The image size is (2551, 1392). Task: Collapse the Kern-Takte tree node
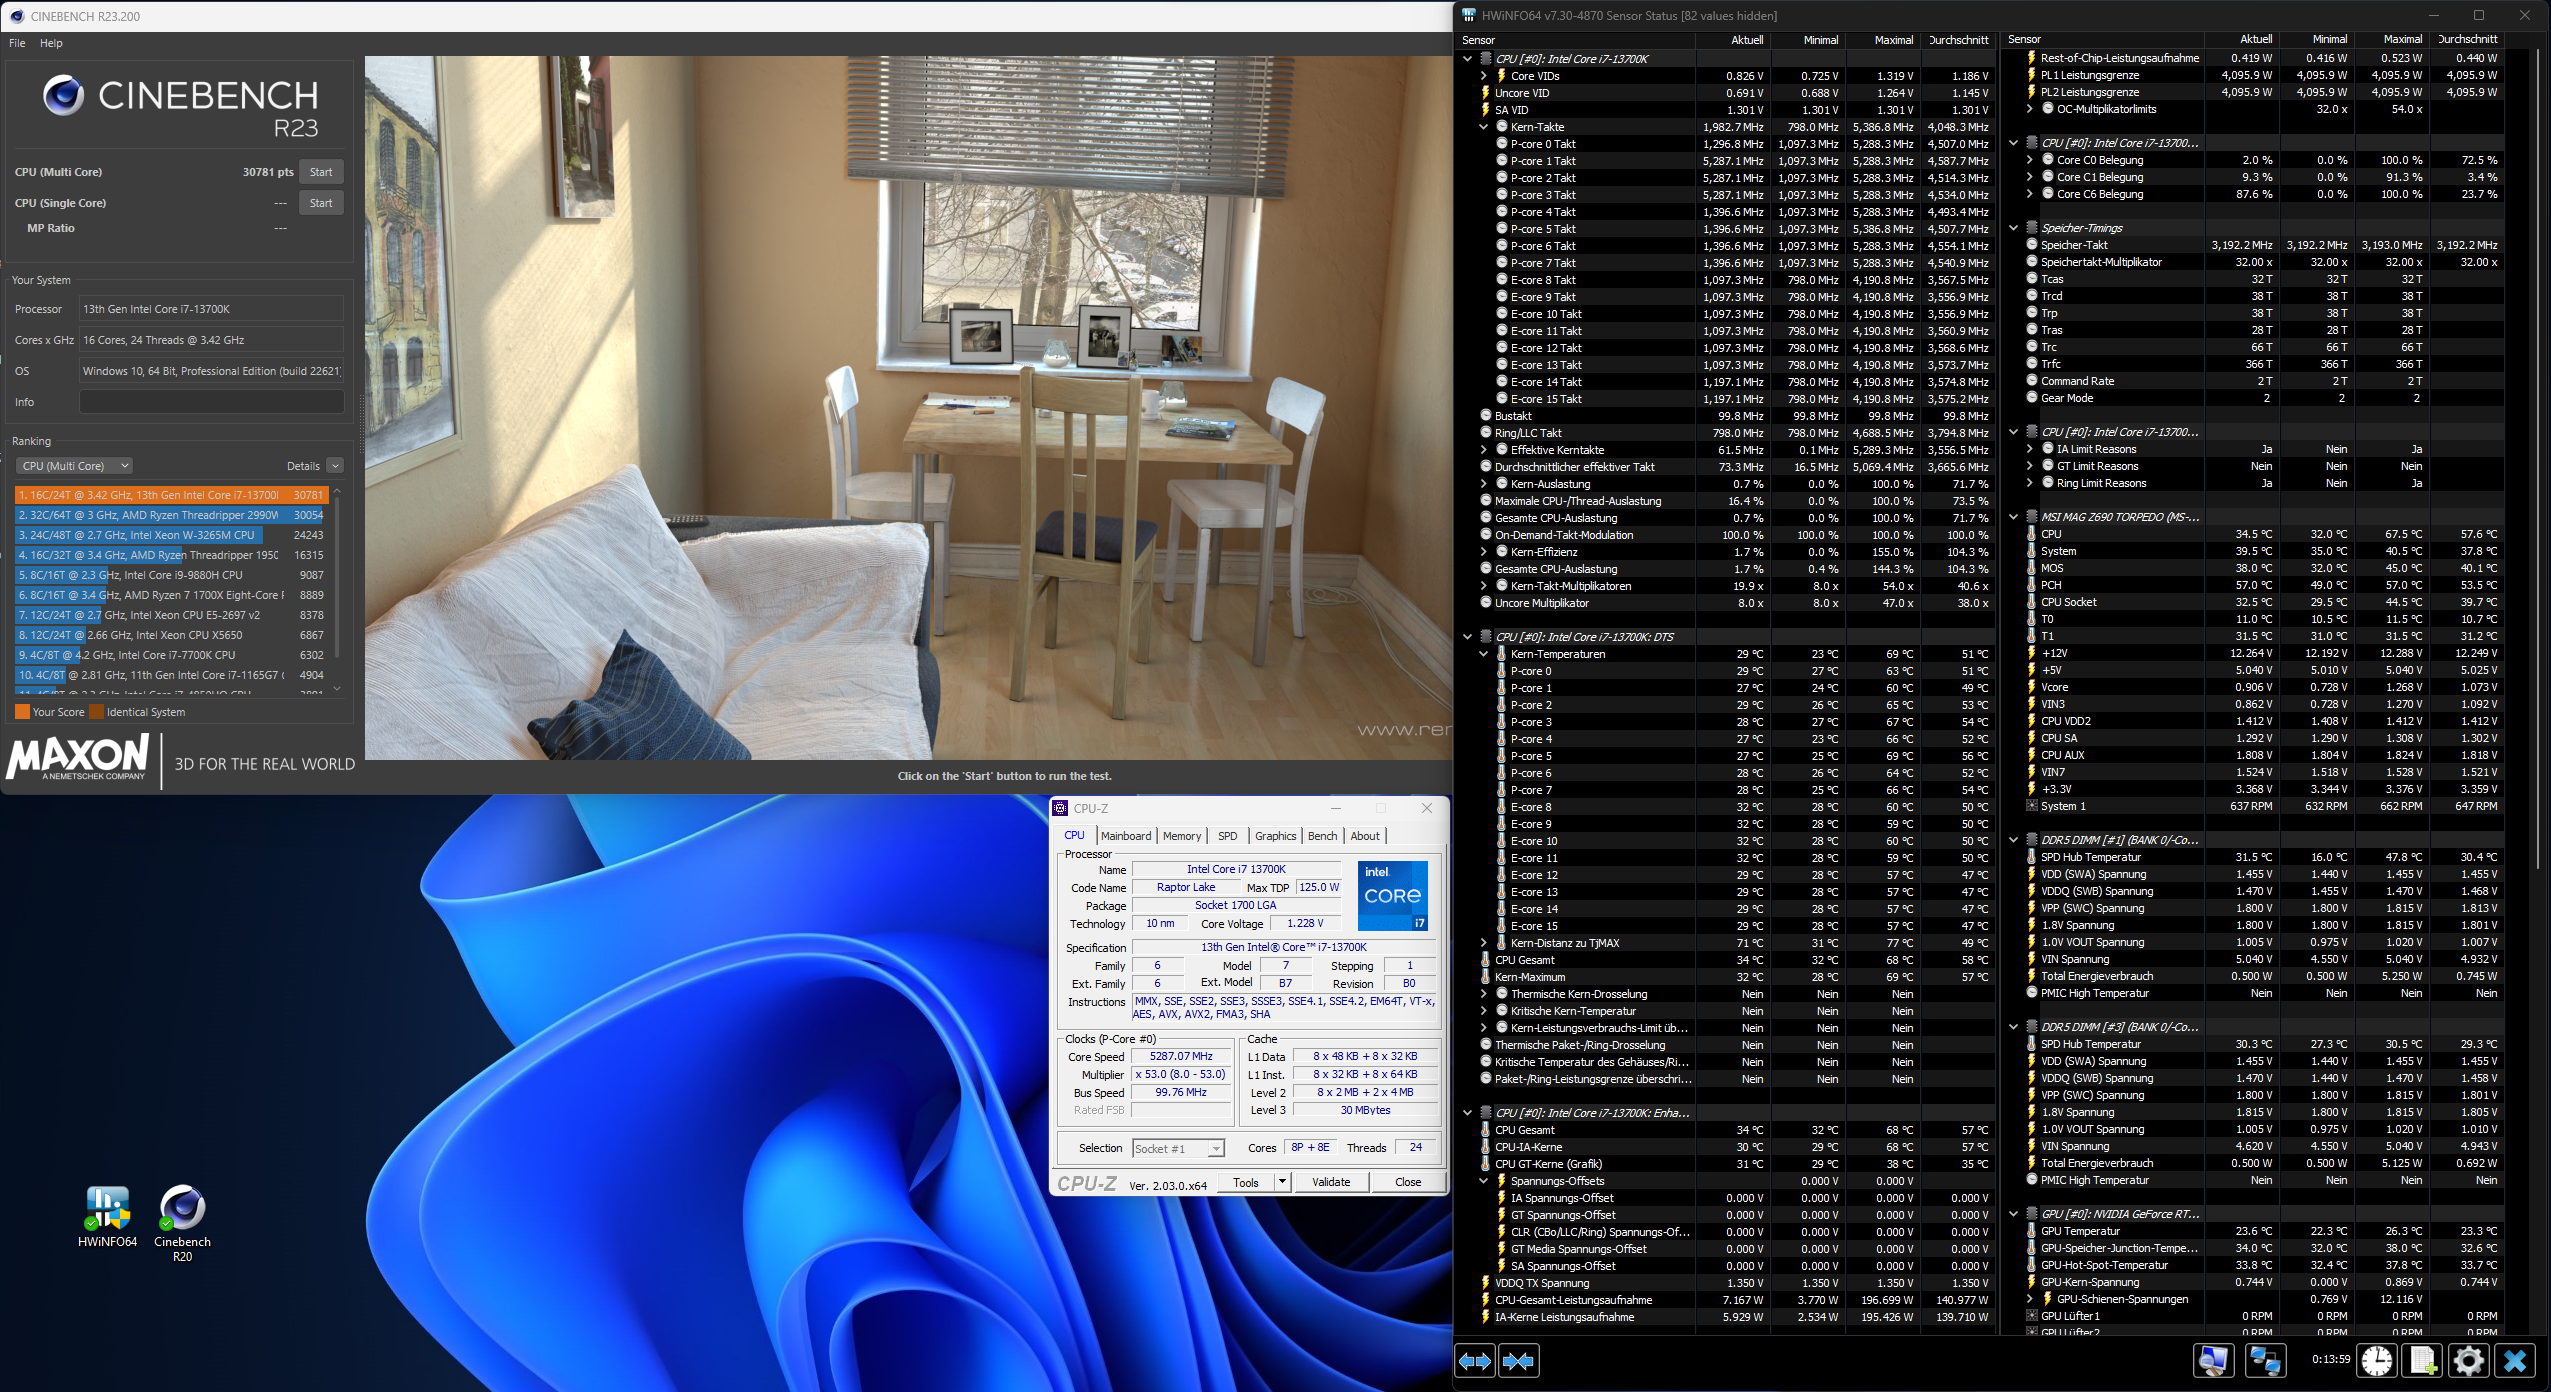(x=1484, y=127)
